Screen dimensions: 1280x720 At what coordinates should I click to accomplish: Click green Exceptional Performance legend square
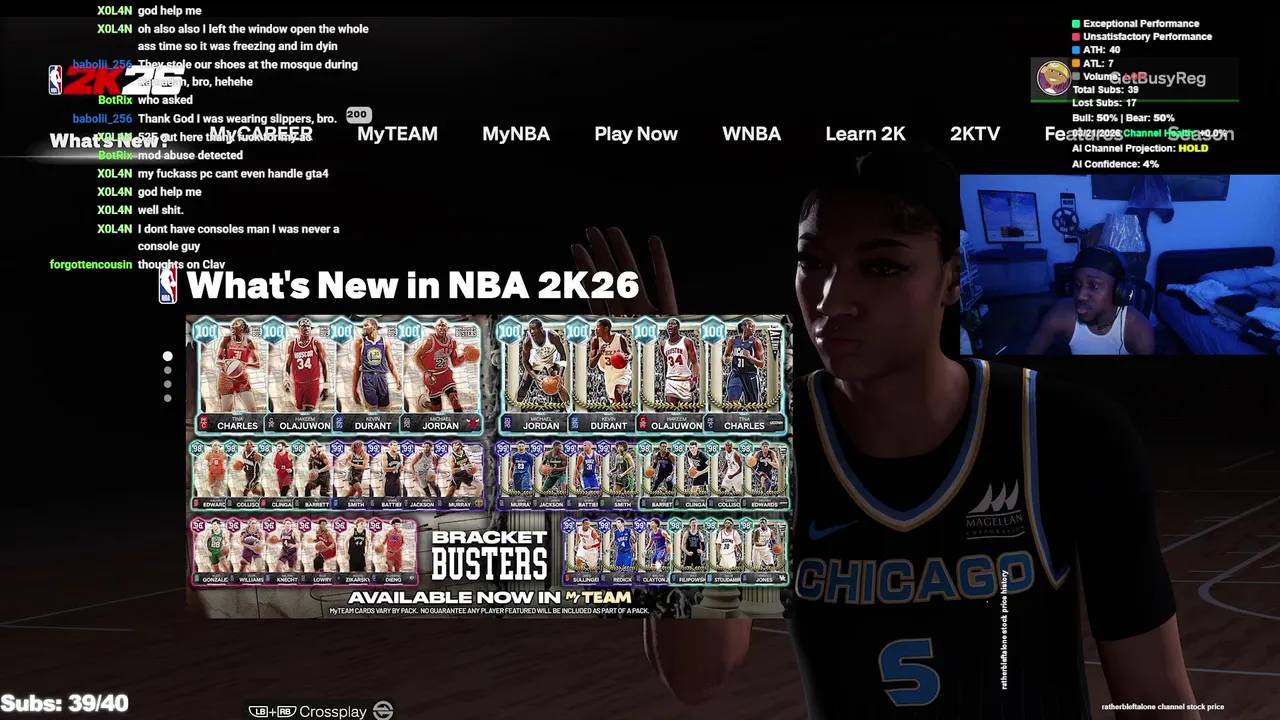coord(1076,23)
